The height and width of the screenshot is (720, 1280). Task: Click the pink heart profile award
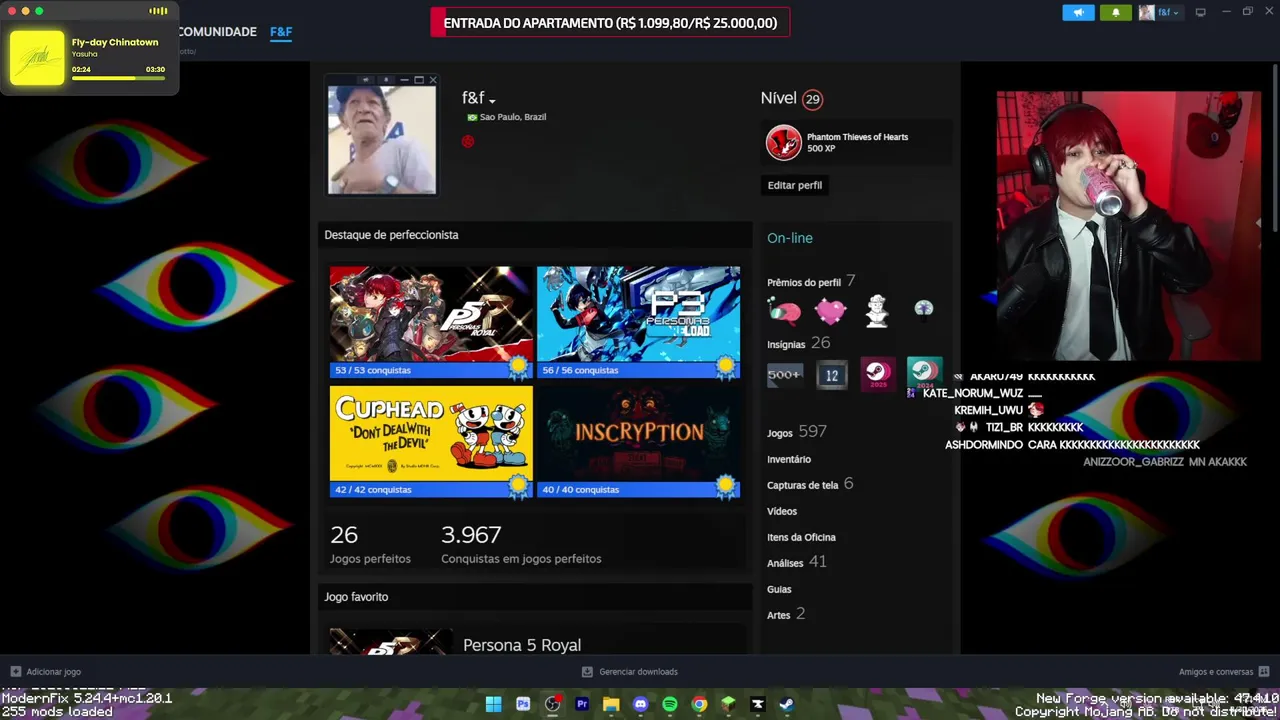830,312
